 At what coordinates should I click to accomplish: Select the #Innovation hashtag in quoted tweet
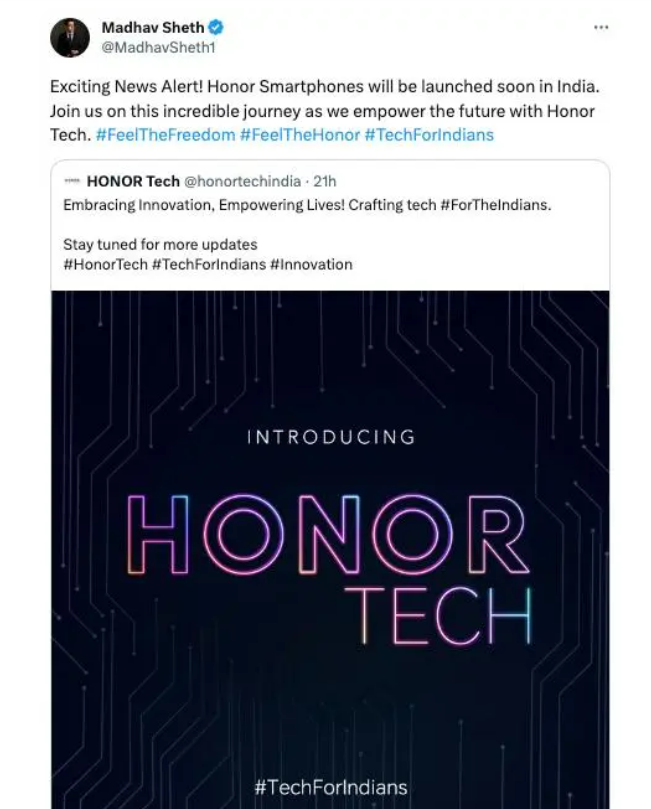311,264
